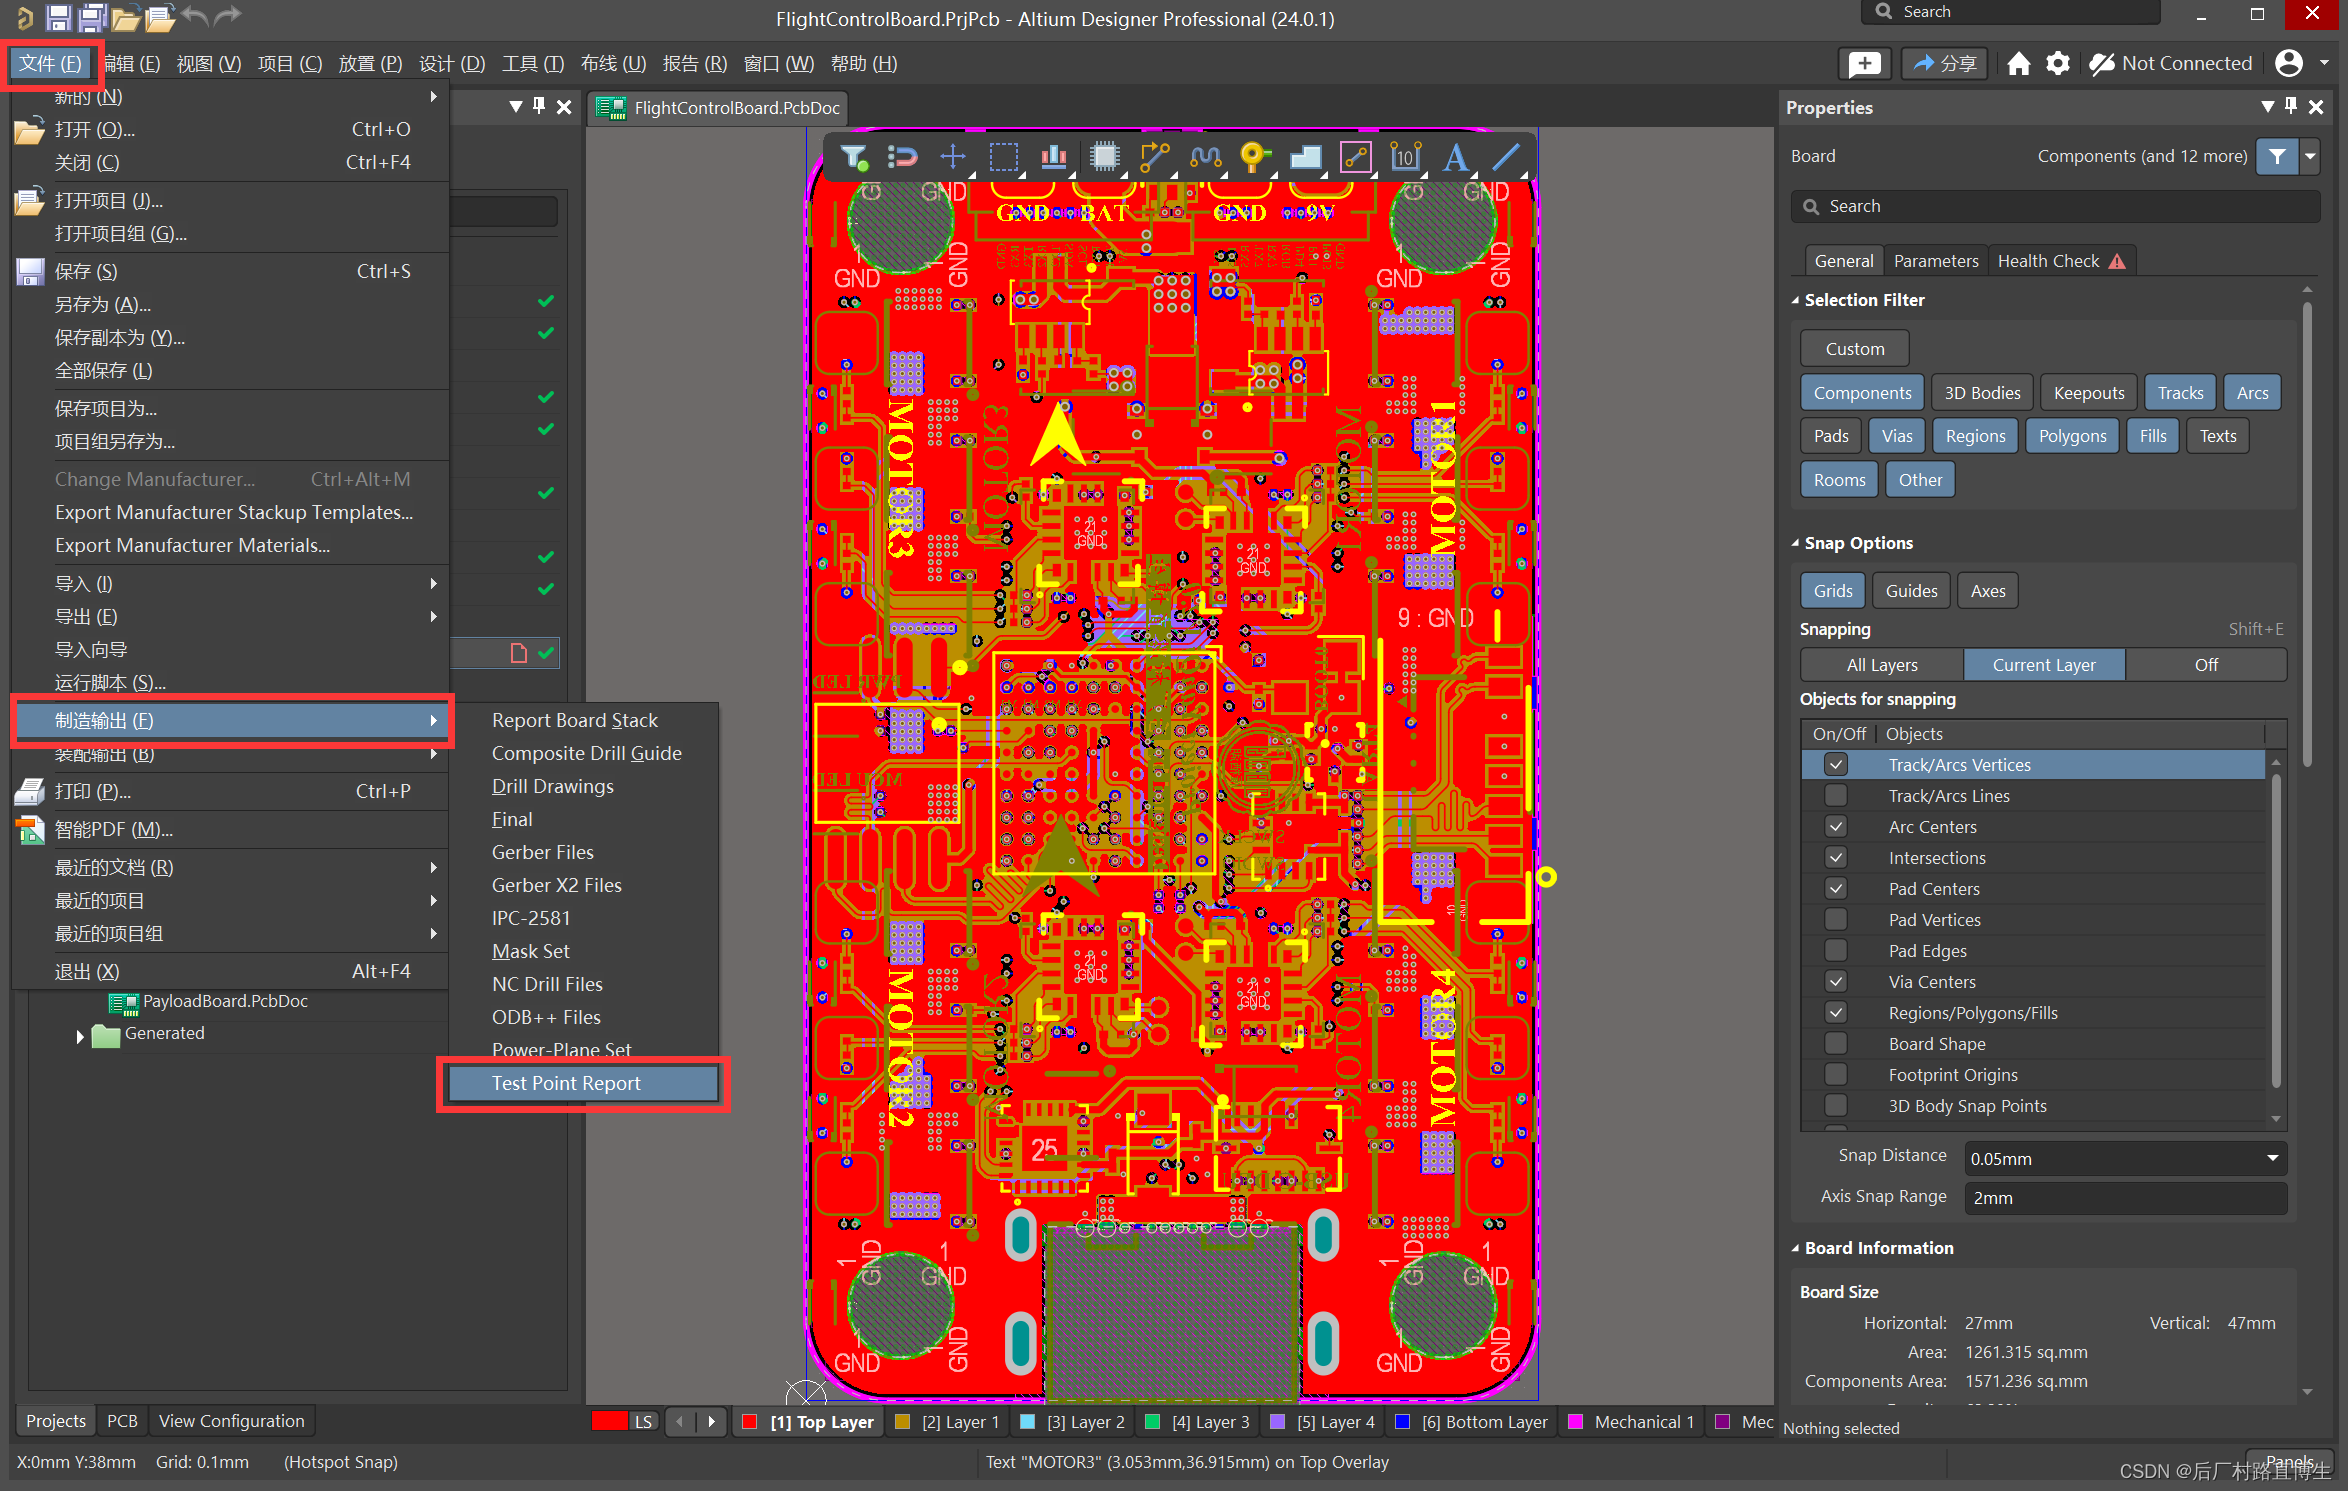Click the Save All icon in title bar

93,17
